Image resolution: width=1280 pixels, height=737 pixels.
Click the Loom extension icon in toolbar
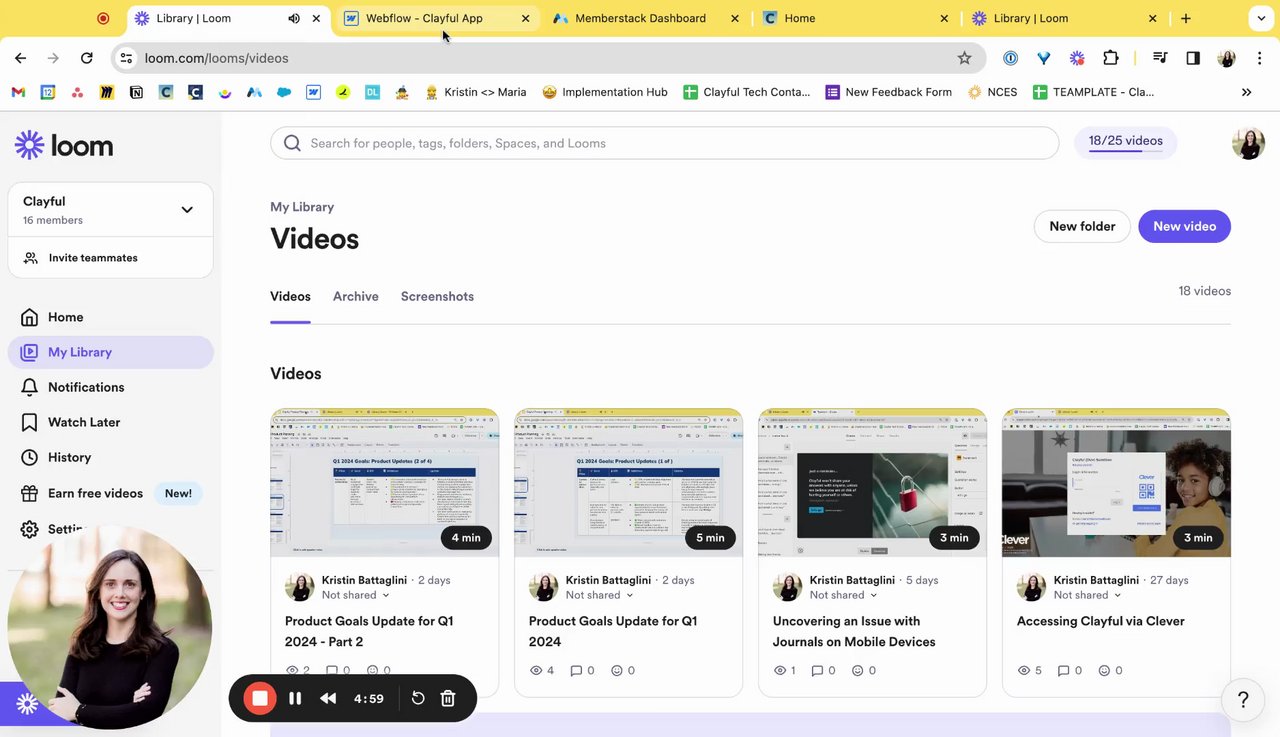point(1077,58)
